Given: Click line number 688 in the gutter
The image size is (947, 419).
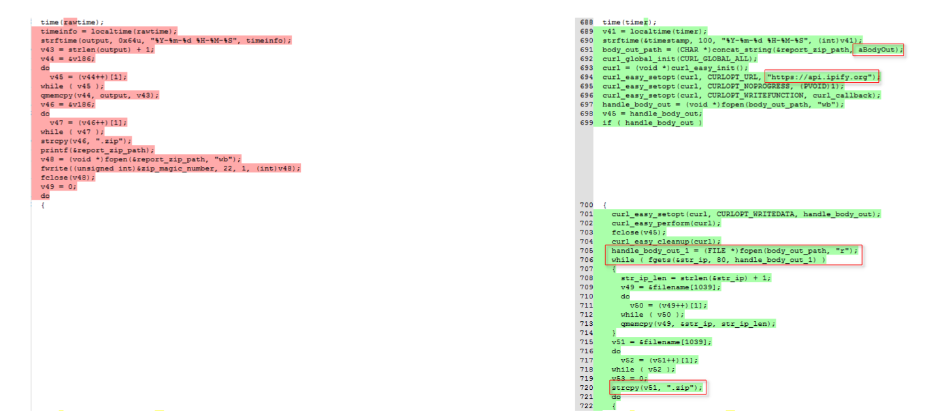Looking at the screenshot, I should click(x=587, y=21).
